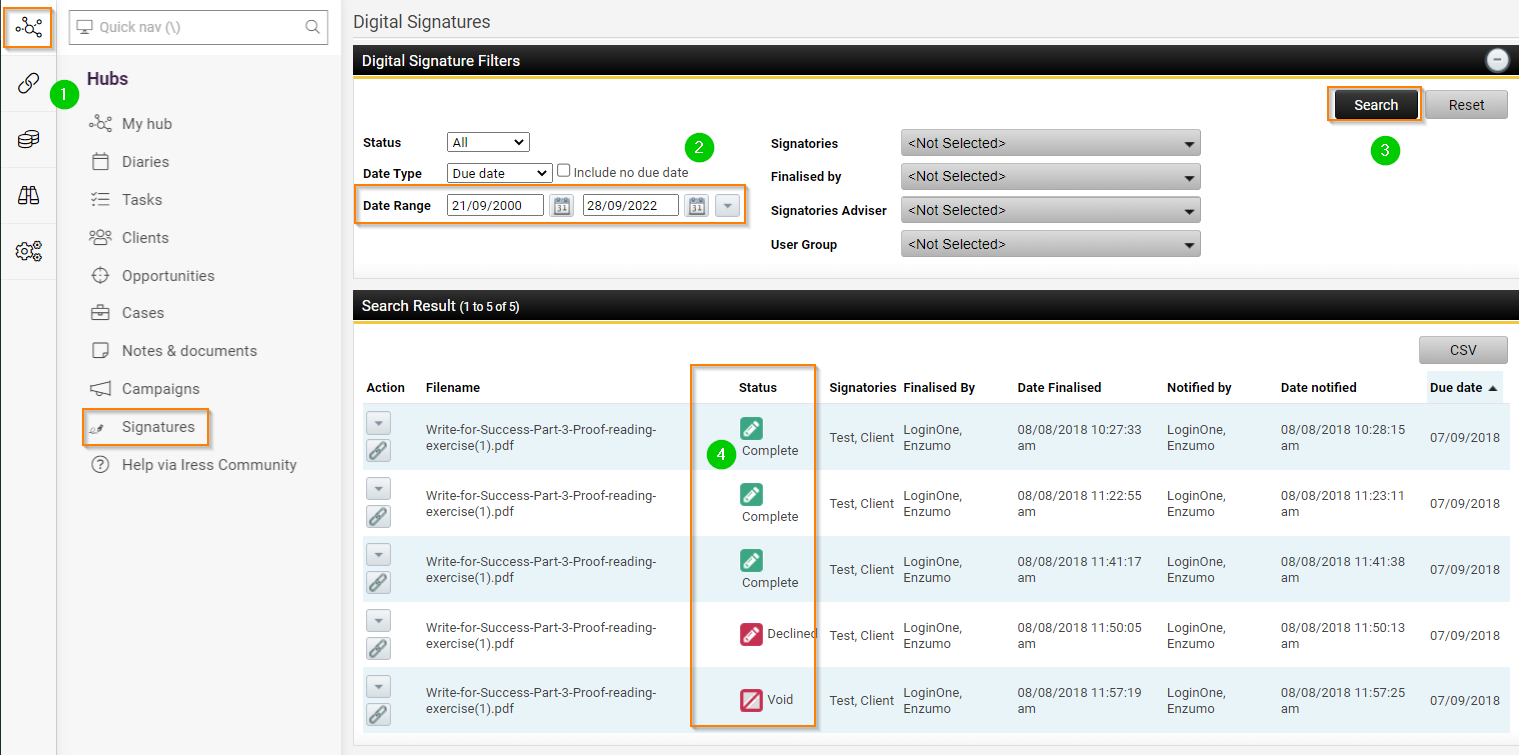Open action dropdown for the Declined row

coord(378,621)
